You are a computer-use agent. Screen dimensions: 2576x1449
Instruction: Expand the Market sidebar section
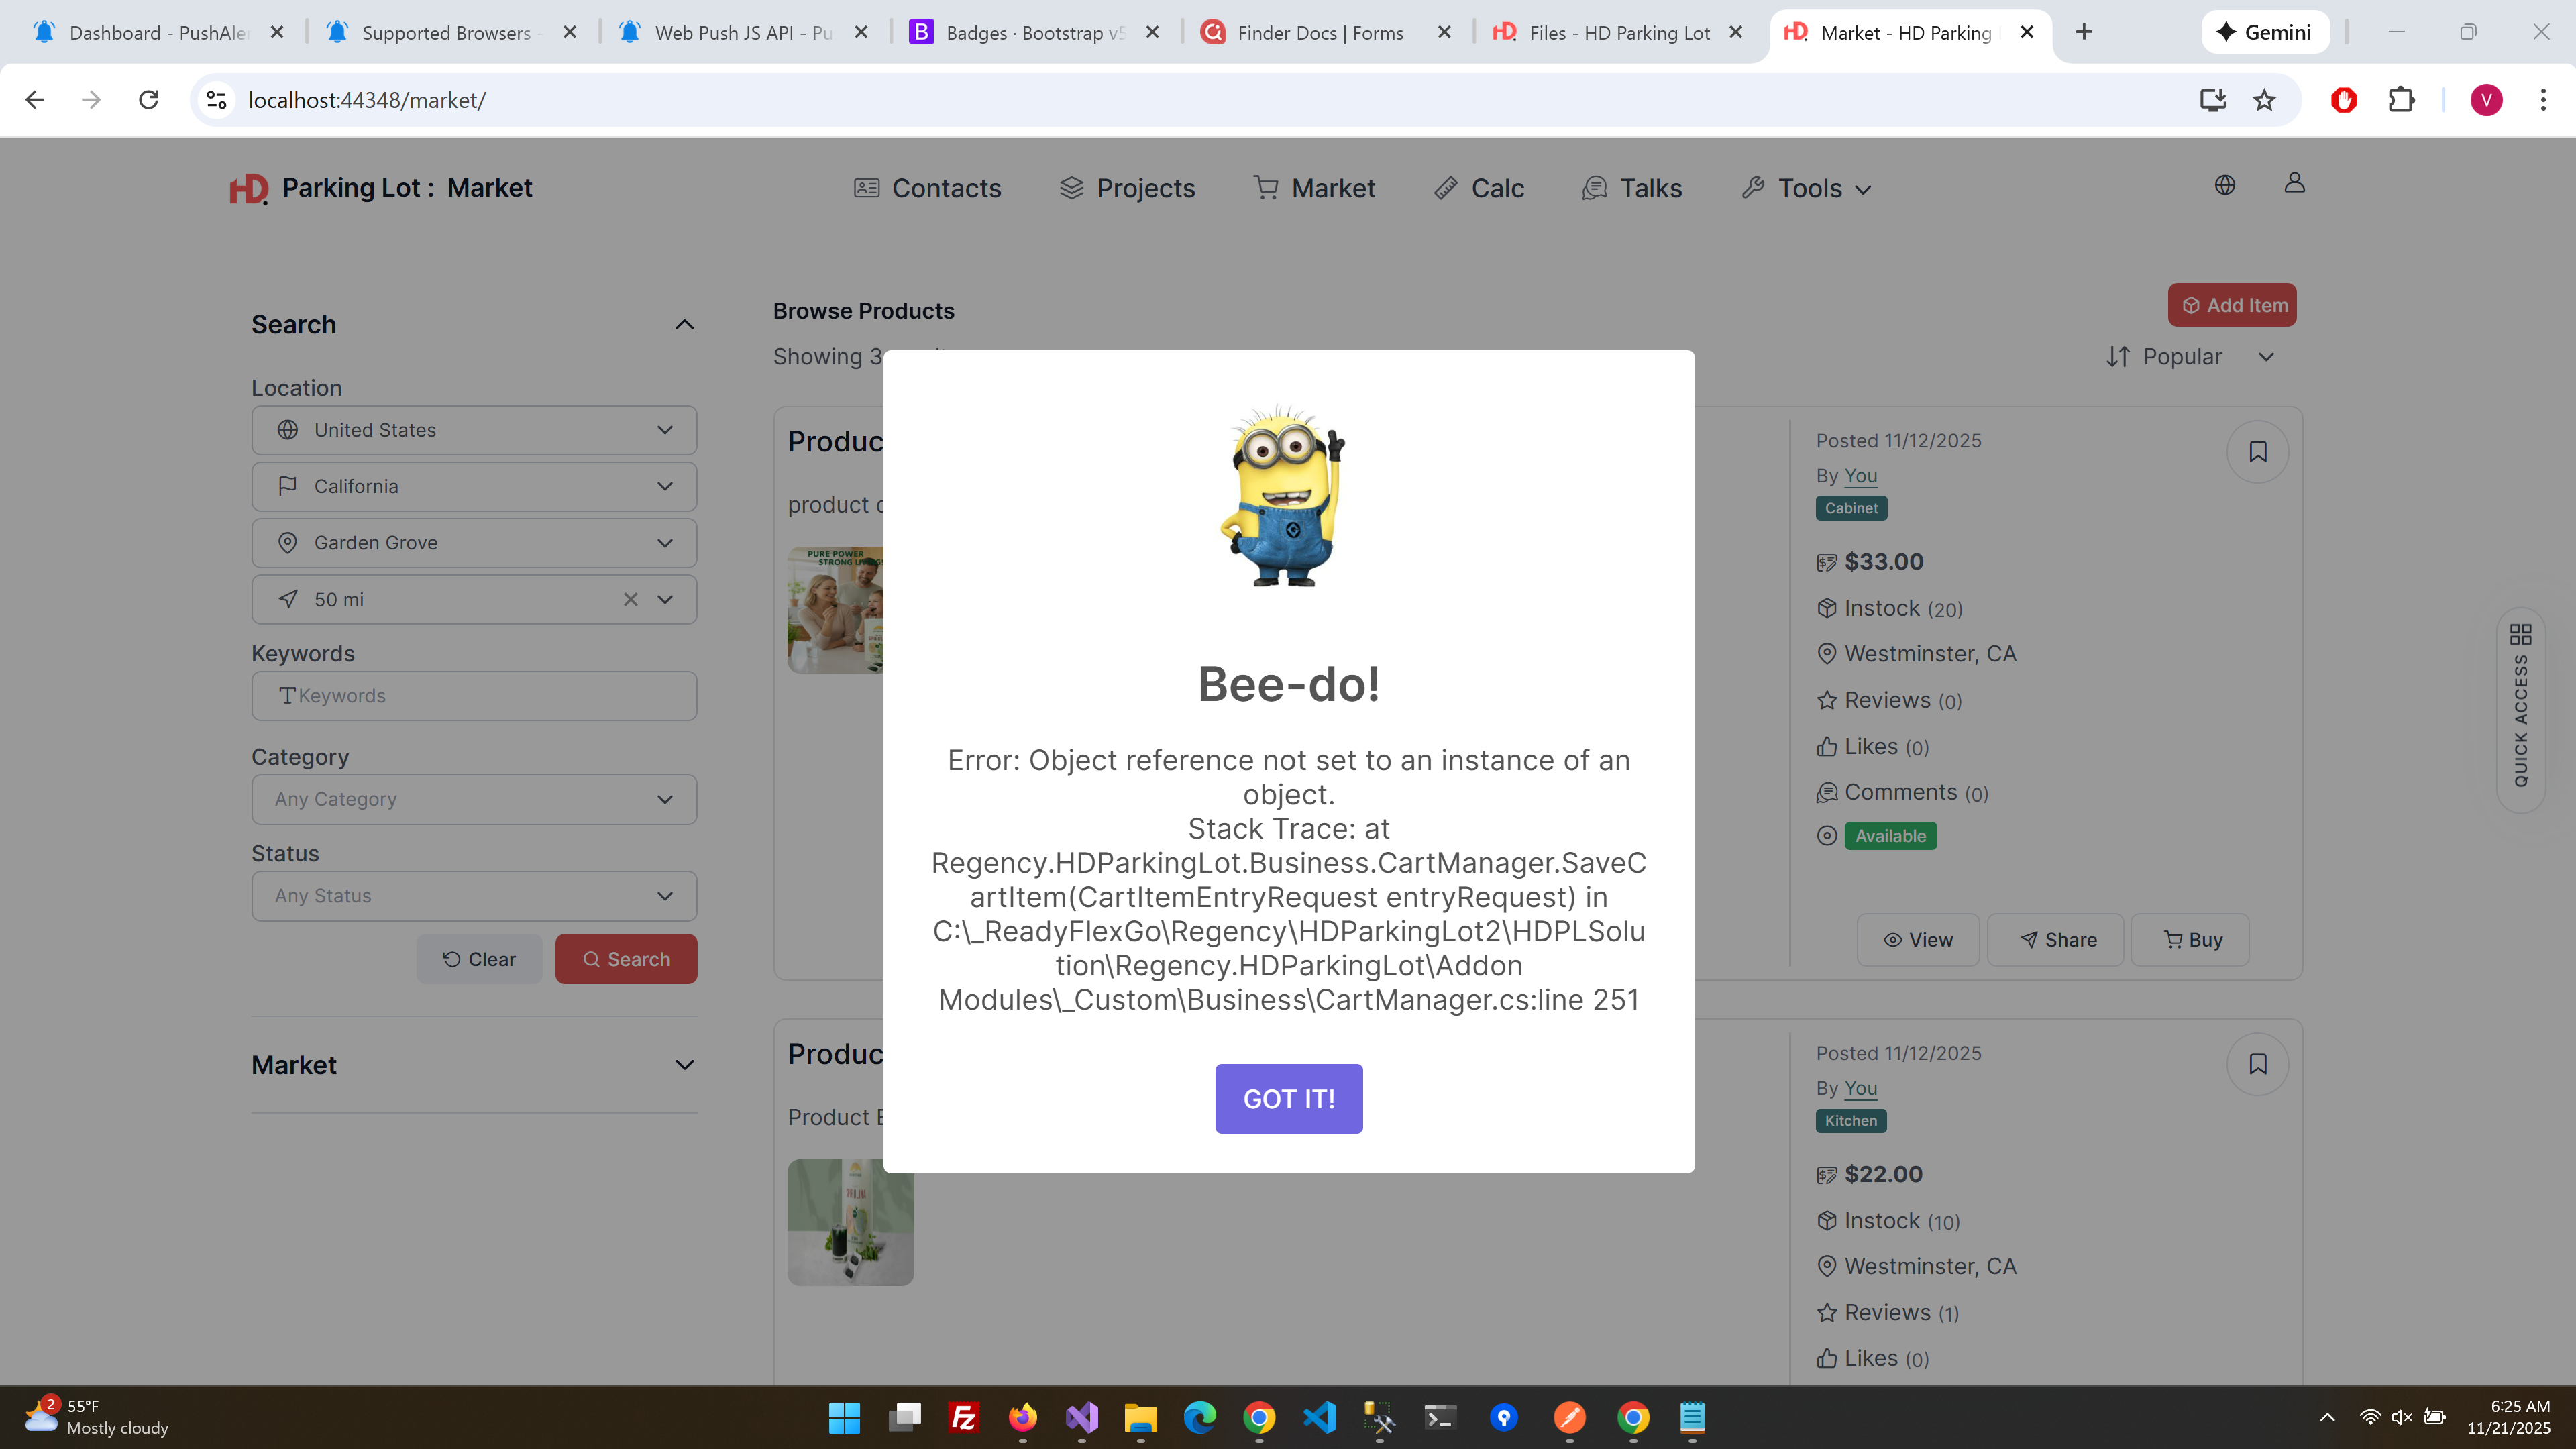click(x=684, y=1065)
